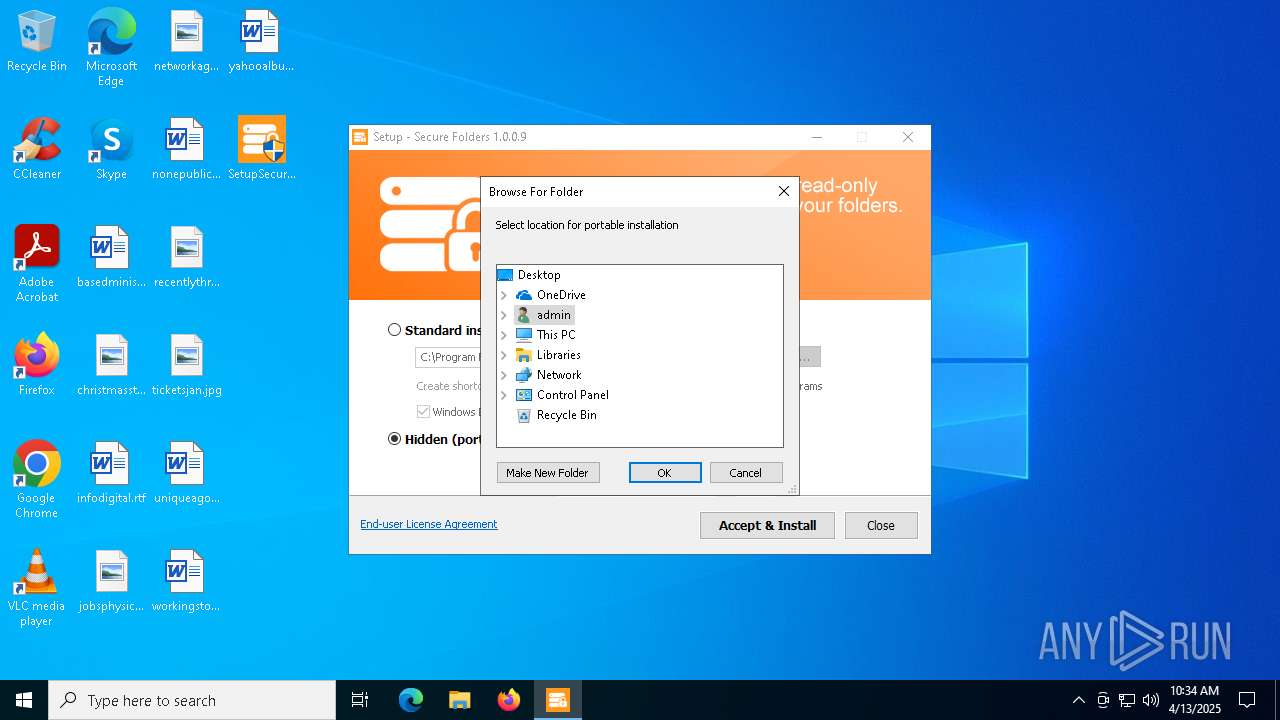Image resolution: width=1280 pixels, height=720 pixels.
Task: Open the Google Chrome desktop shortcut
Action: tap(37, 480)
